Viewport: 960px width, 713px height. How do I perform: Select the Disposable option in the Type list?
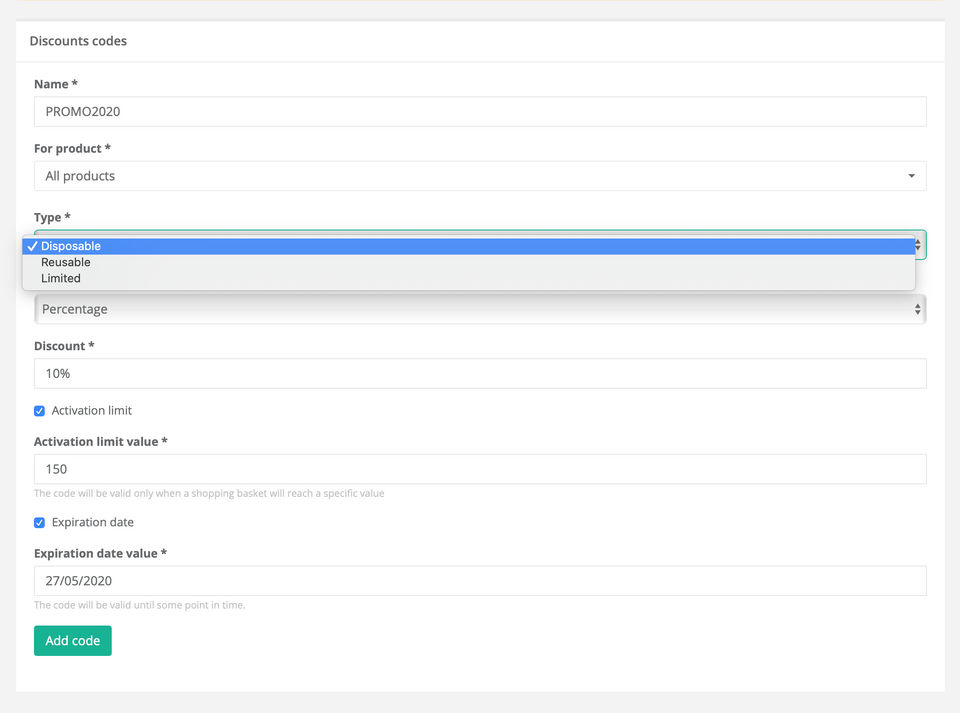[71, 246]
